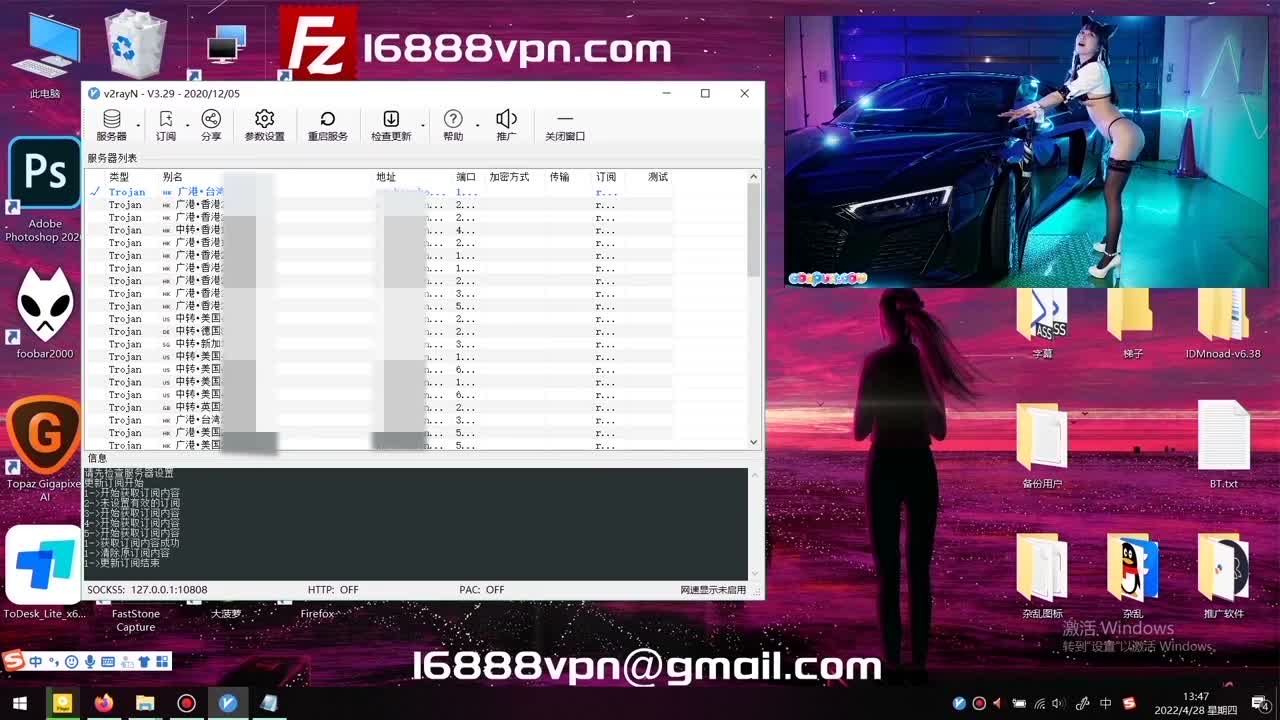
Task: Open the 杂乱图标 folder
Action: (1042, 575)
